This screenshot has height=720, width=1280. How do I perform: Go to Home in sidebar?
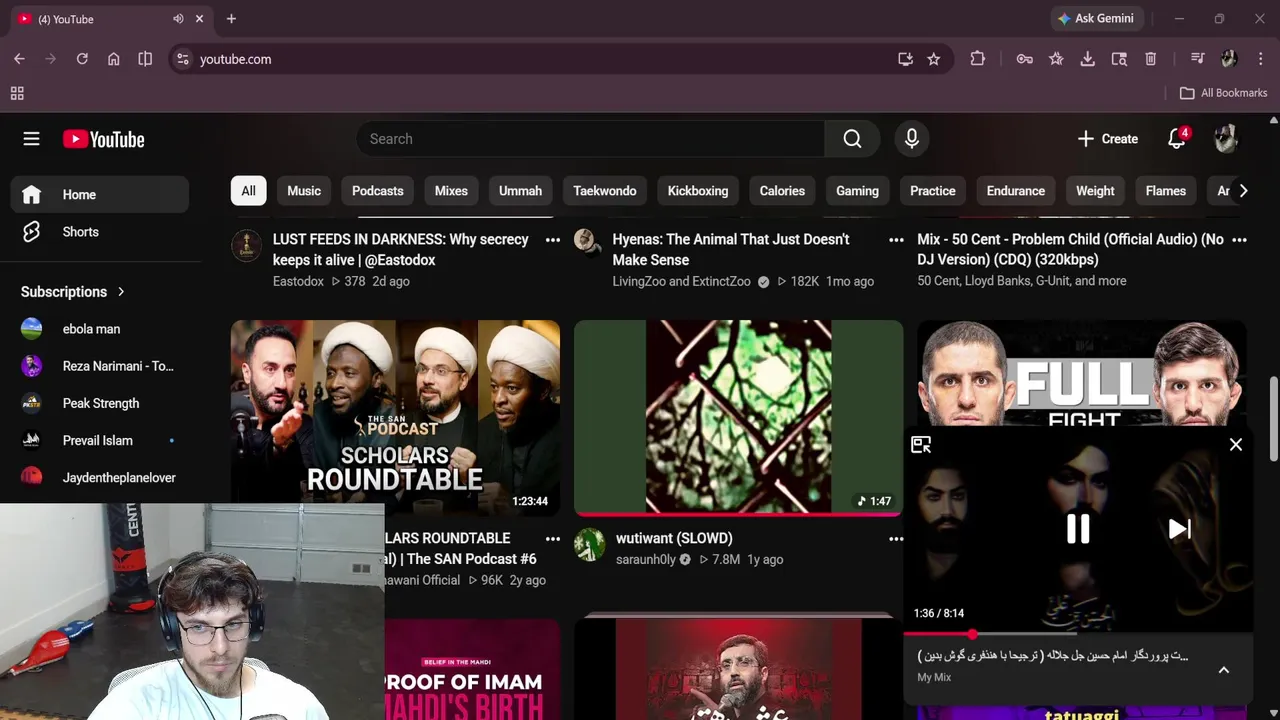coord(100,195)
